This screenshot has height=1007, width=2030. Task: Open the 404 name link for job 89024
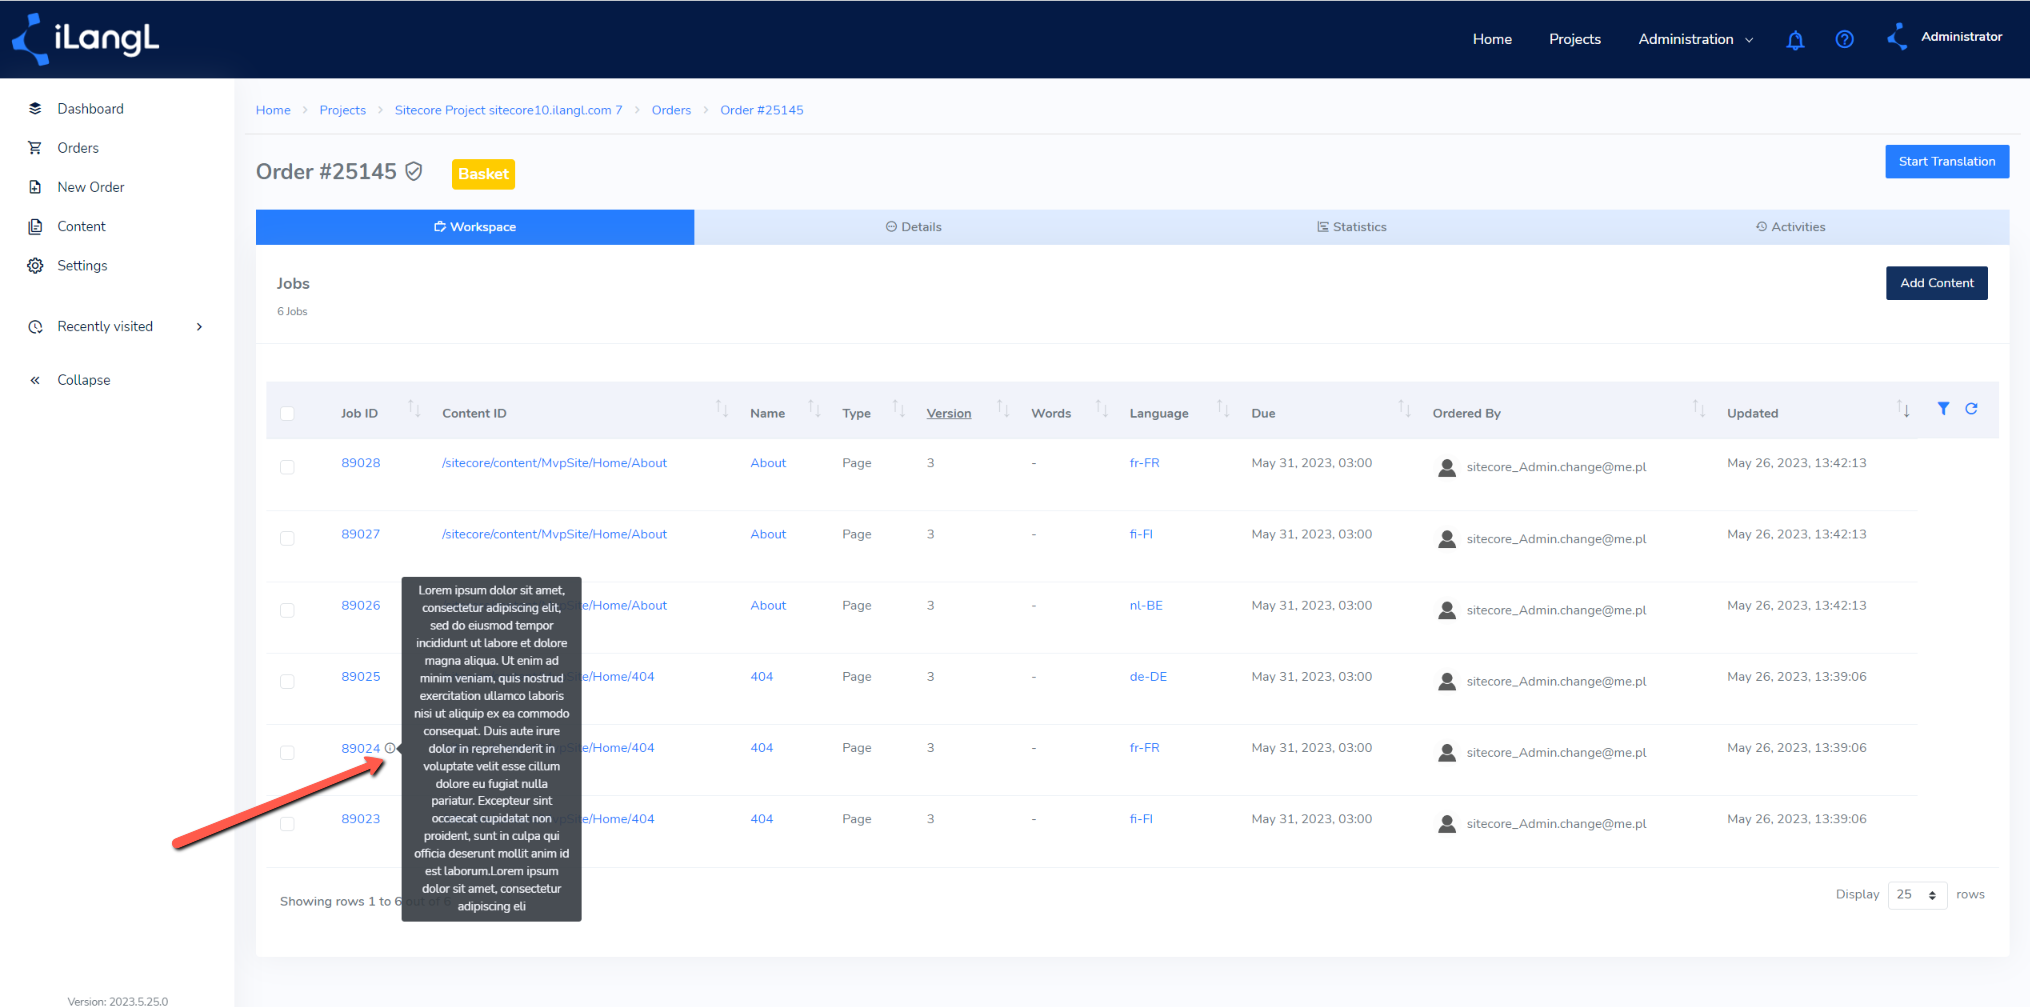(x=762, y=748)
